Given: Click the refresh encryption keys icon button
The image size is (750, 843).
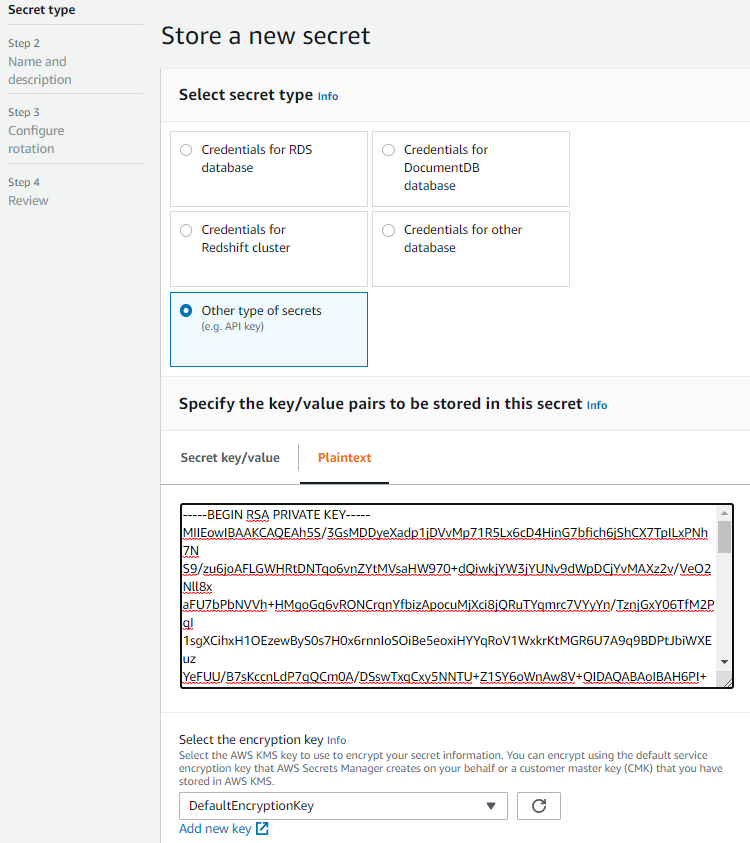Looking at the screenshot, I should click(x=539, y=805).
